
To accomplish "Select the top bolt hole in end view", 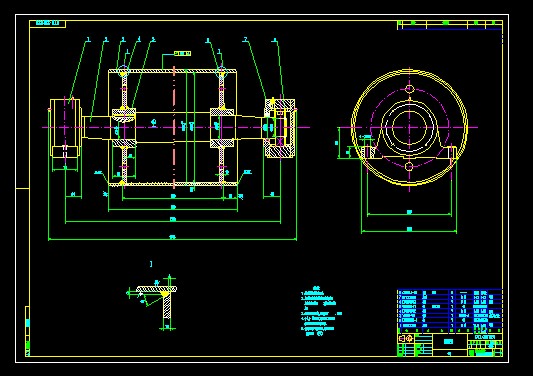I will 410,89.
